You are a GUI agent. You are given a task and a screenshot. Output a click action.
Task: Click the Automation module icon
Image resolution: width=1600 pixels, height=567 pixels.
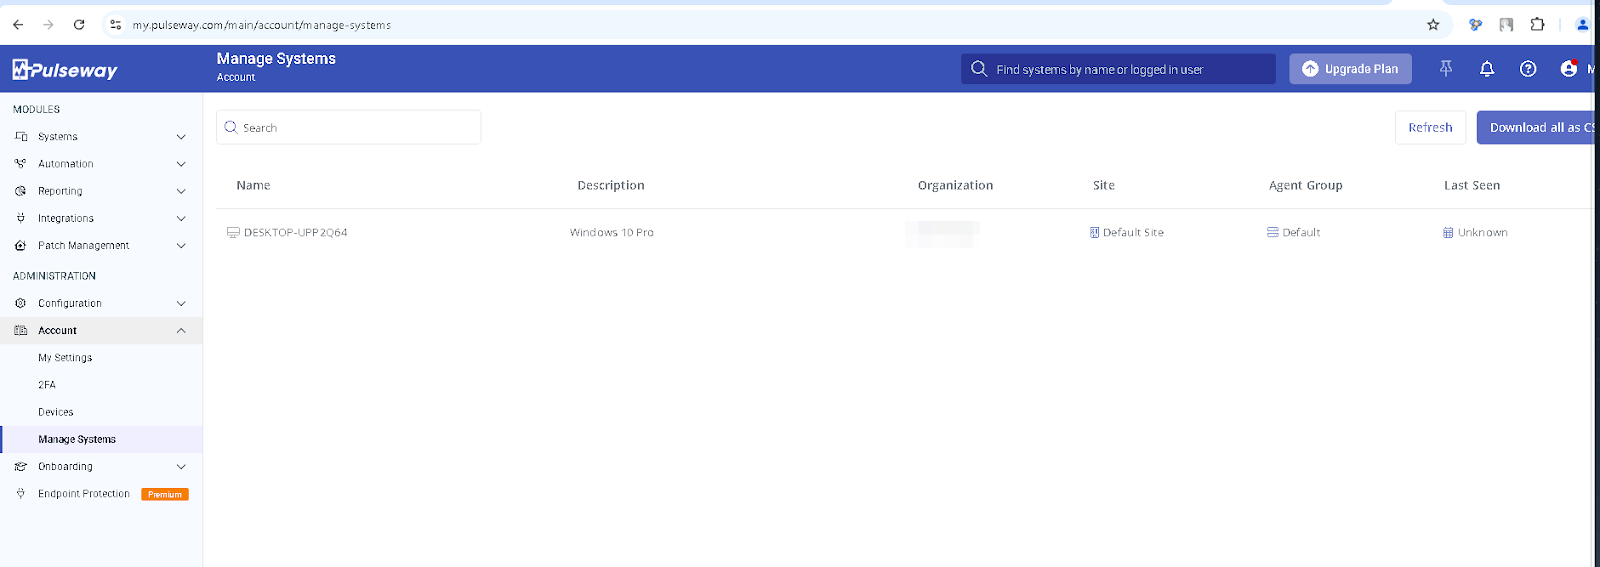[21, 163]
